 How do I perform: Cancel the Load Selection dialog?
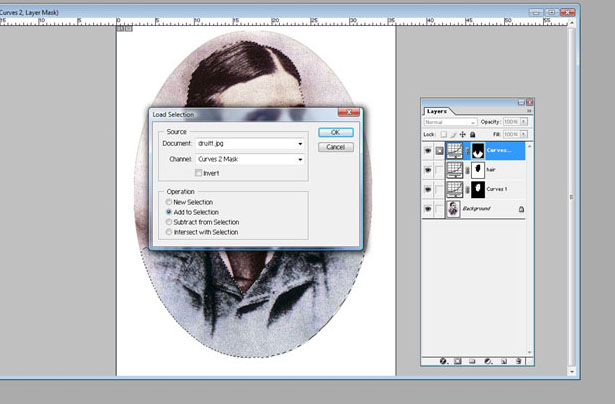click(335, 147)
